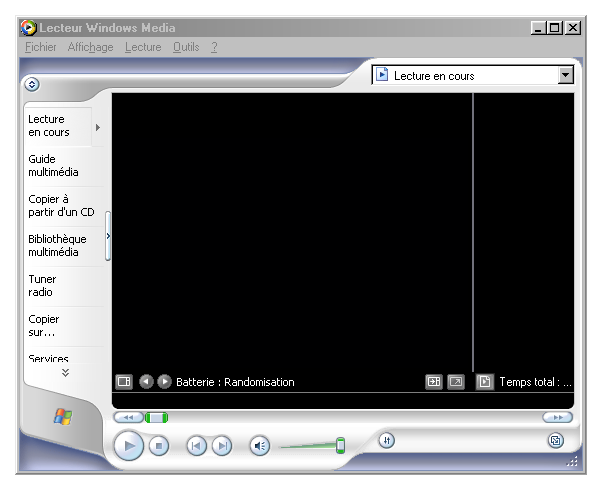Click the resize grip at bottom-right corner
This screenshot has height=493, width=614.
pos(572,462)
